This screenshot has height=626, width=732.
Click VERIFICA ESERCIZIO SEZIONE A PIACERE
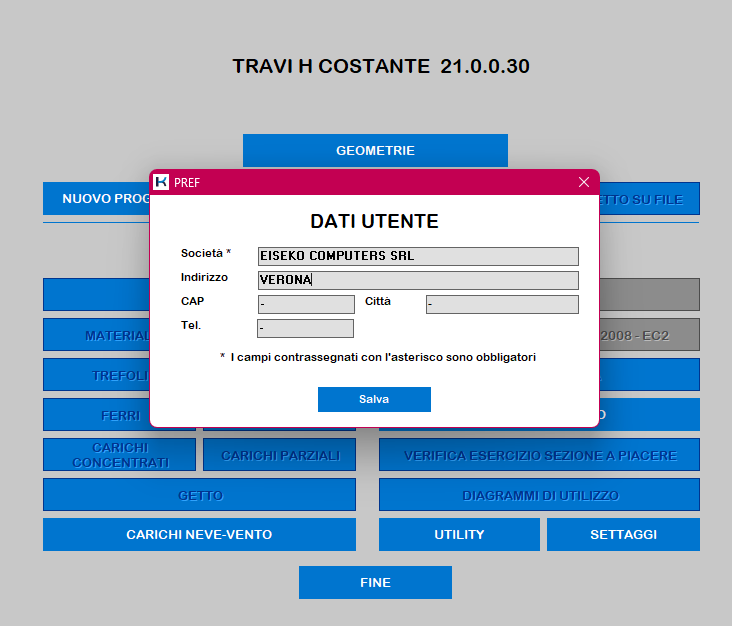(x=539, y=455)
